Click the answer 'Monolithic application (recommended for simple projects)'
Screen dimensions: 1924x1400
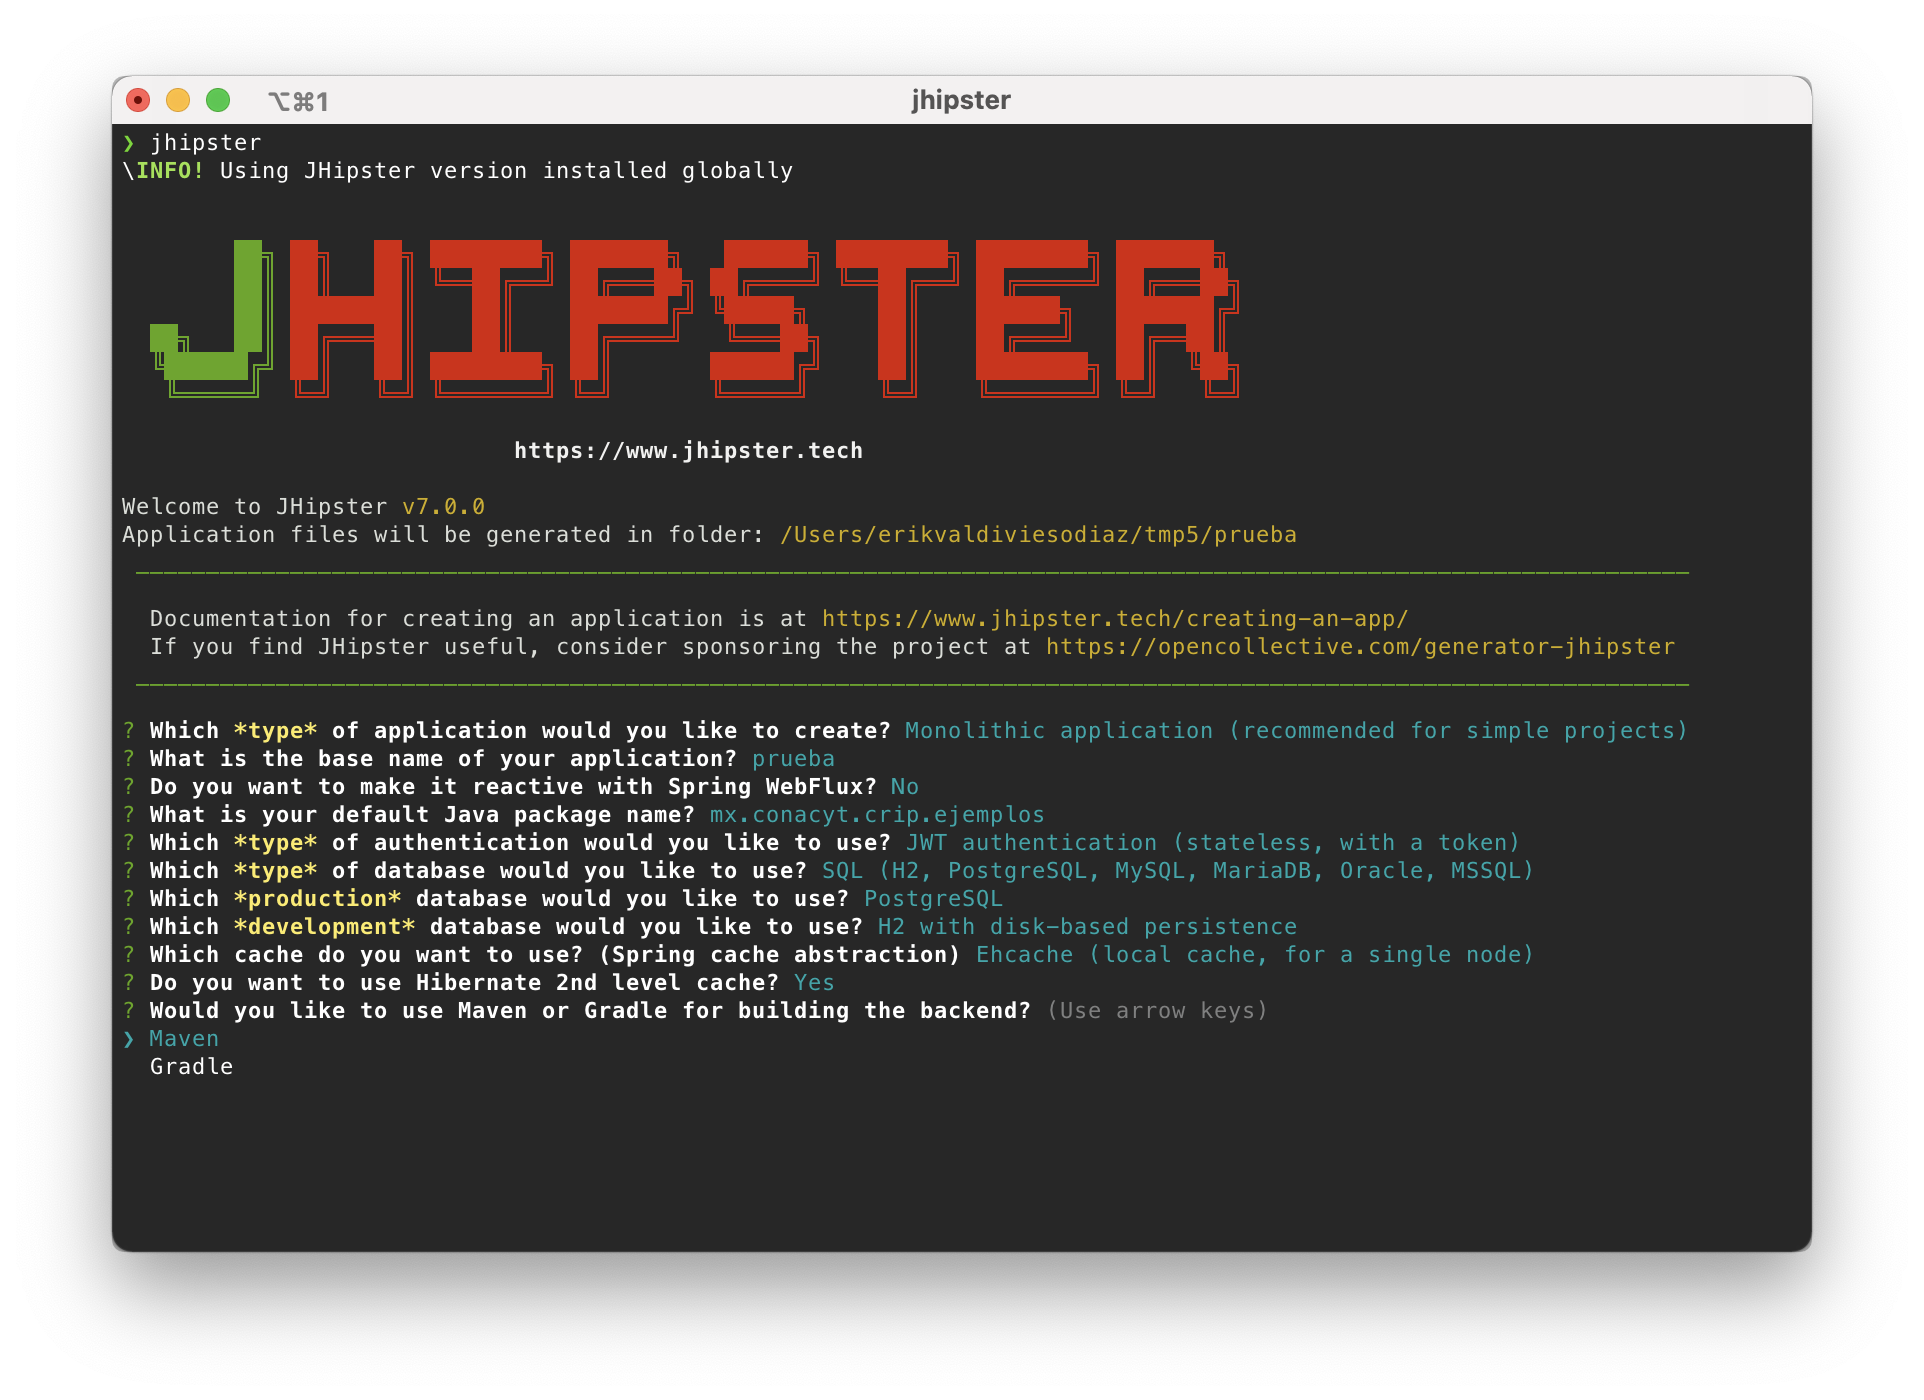tap(1296, 731)
